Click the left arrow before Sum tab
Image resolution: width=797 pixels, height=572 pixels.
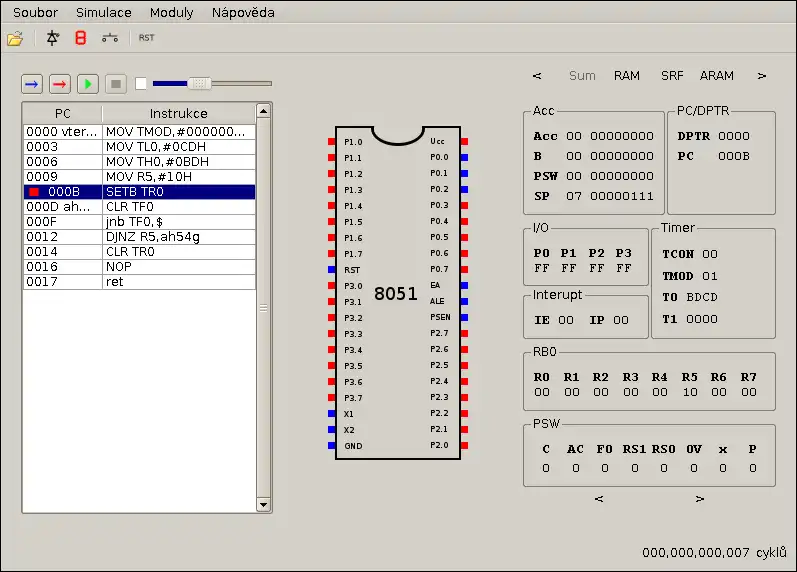click(537, 76)
